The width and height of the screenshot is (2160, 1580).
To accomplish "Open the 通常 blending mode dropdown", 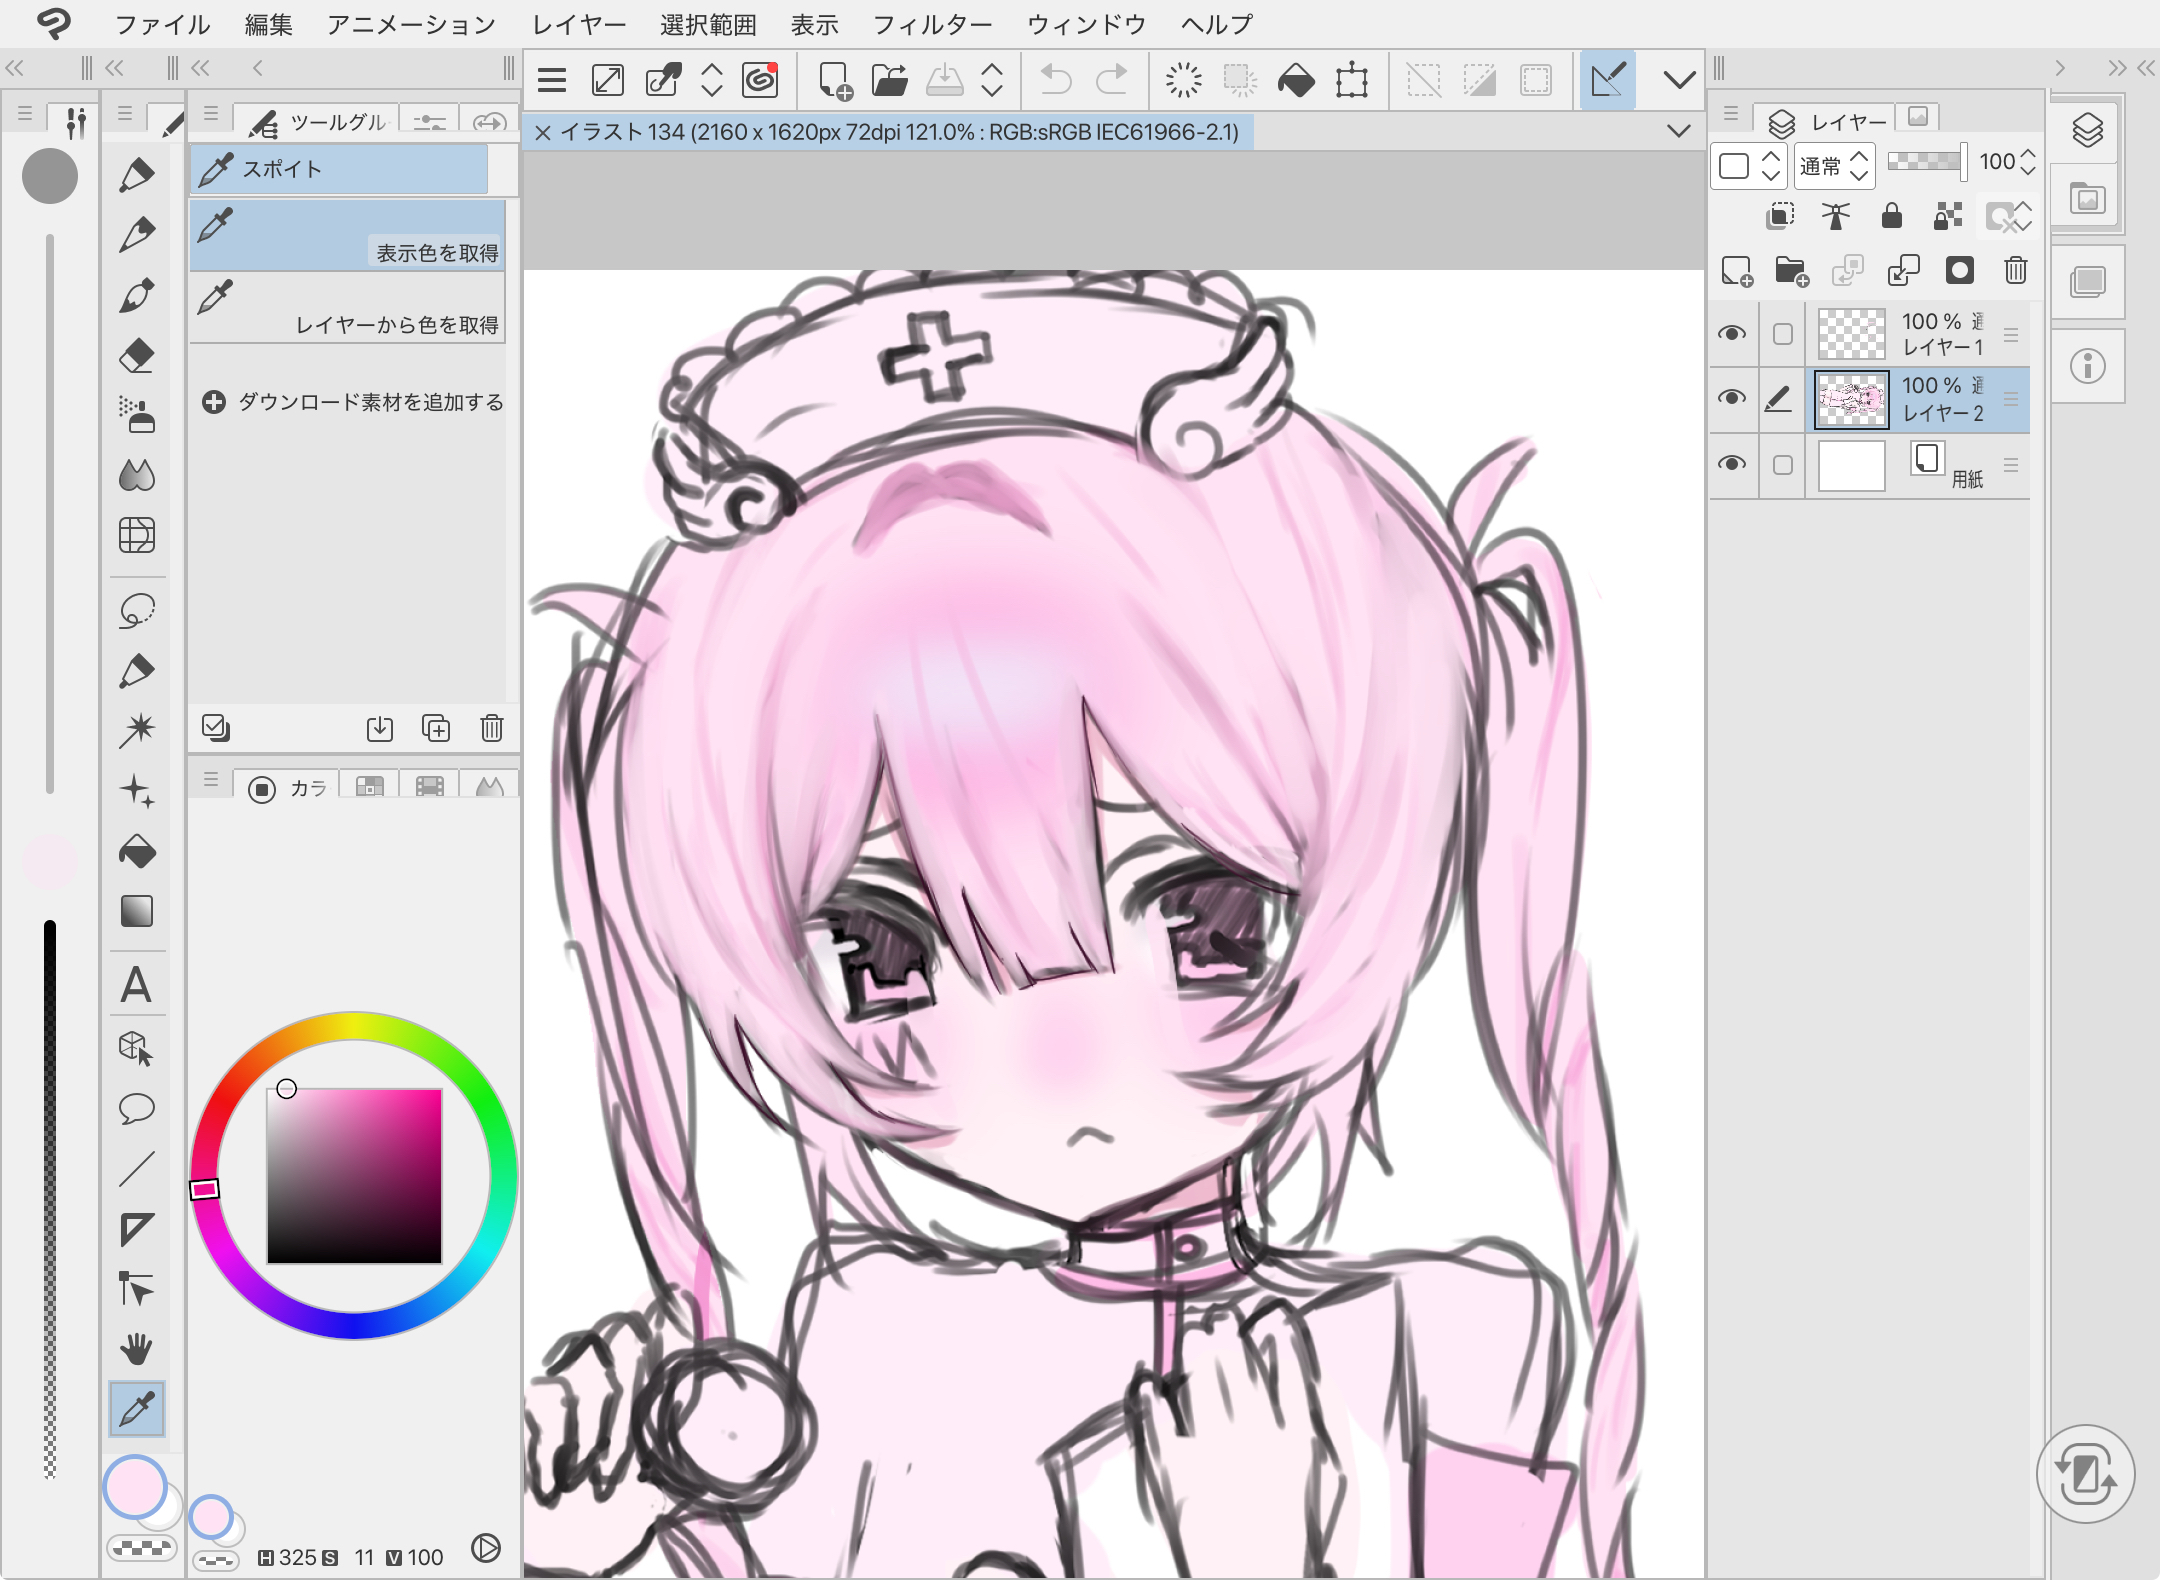I will [x=1834, y=165].
